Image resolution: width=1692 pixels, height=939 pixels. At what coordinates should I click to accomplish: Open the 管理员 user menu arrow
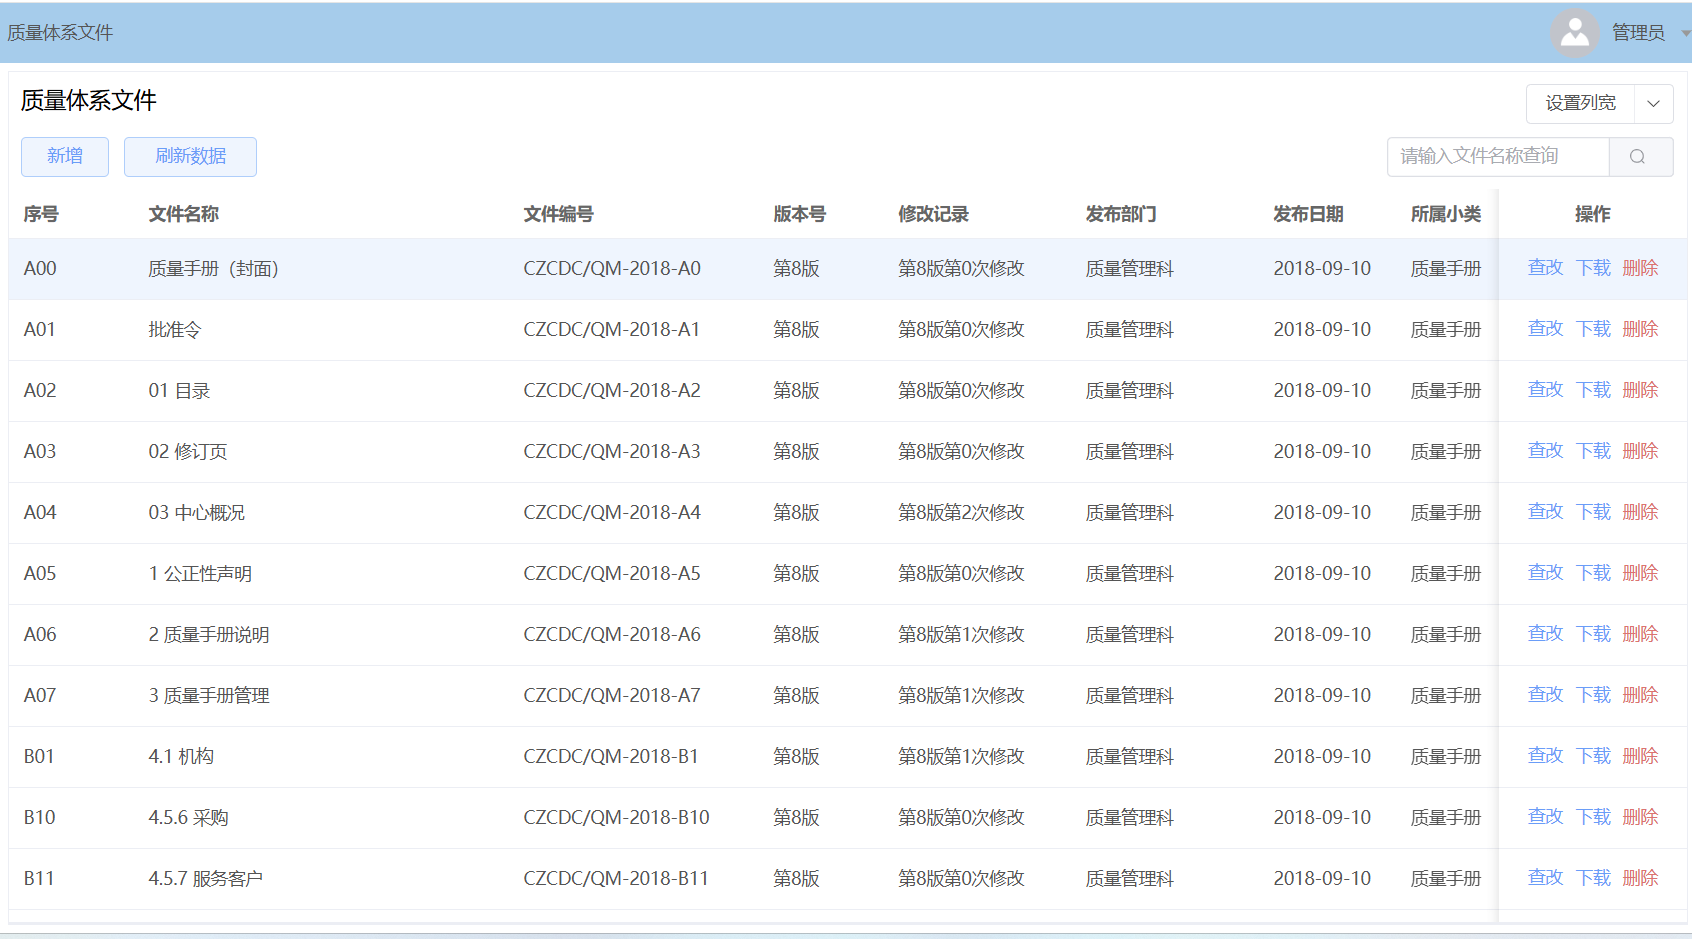click(x=1685, y=34)
